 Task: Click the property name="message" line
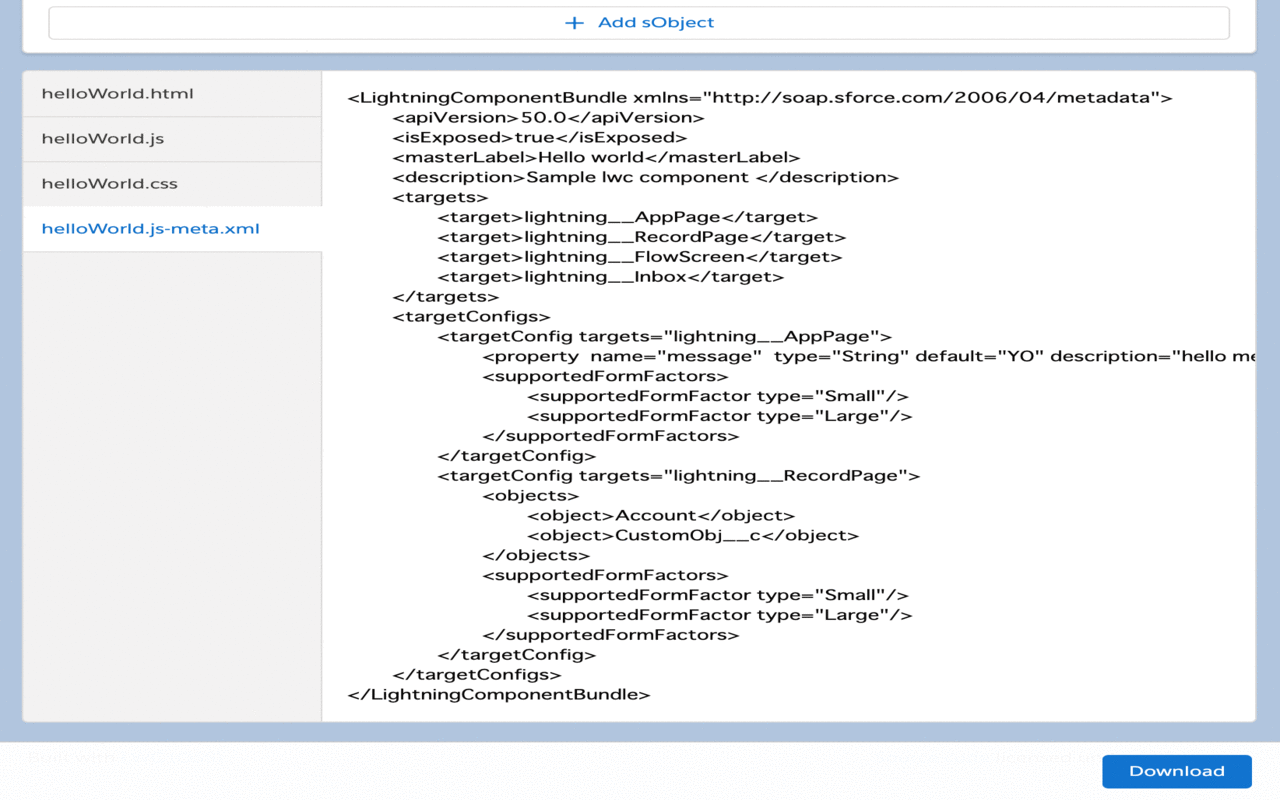[x=867, y=357]
